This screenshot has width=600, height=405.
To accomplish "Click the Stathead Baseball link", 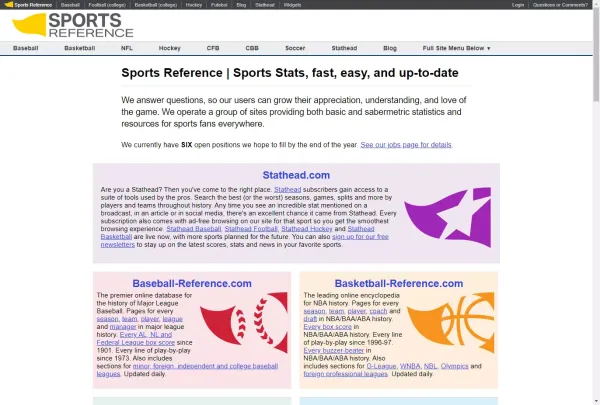I will [x=194, y=229].
